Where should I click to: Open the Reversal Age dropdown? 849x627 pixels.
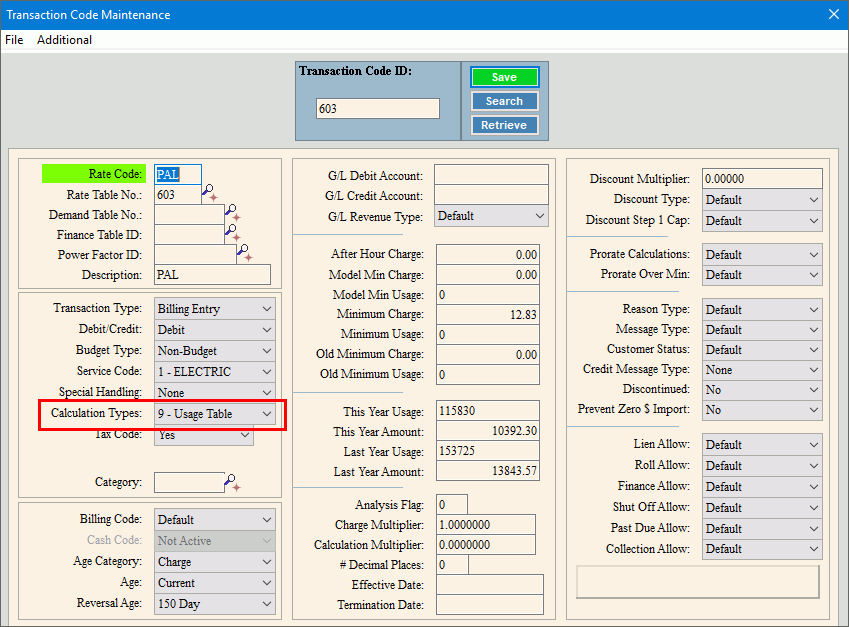pos(266,603)
